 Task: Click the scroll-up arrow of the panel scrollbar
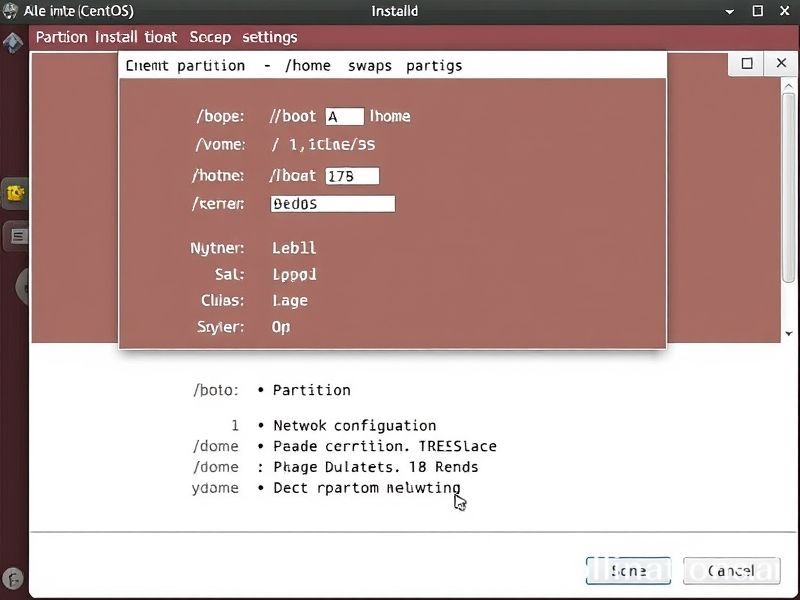tap(789, 86)
